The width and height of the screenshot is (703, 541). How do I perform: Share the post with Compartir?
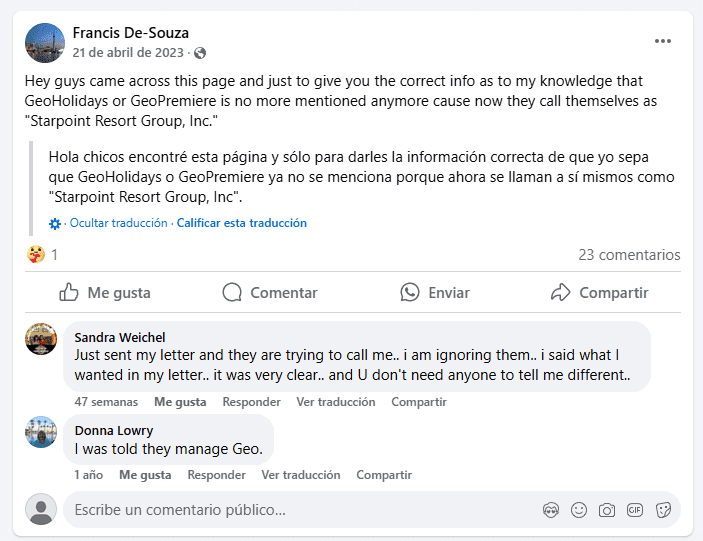click(x=600, y=293)
